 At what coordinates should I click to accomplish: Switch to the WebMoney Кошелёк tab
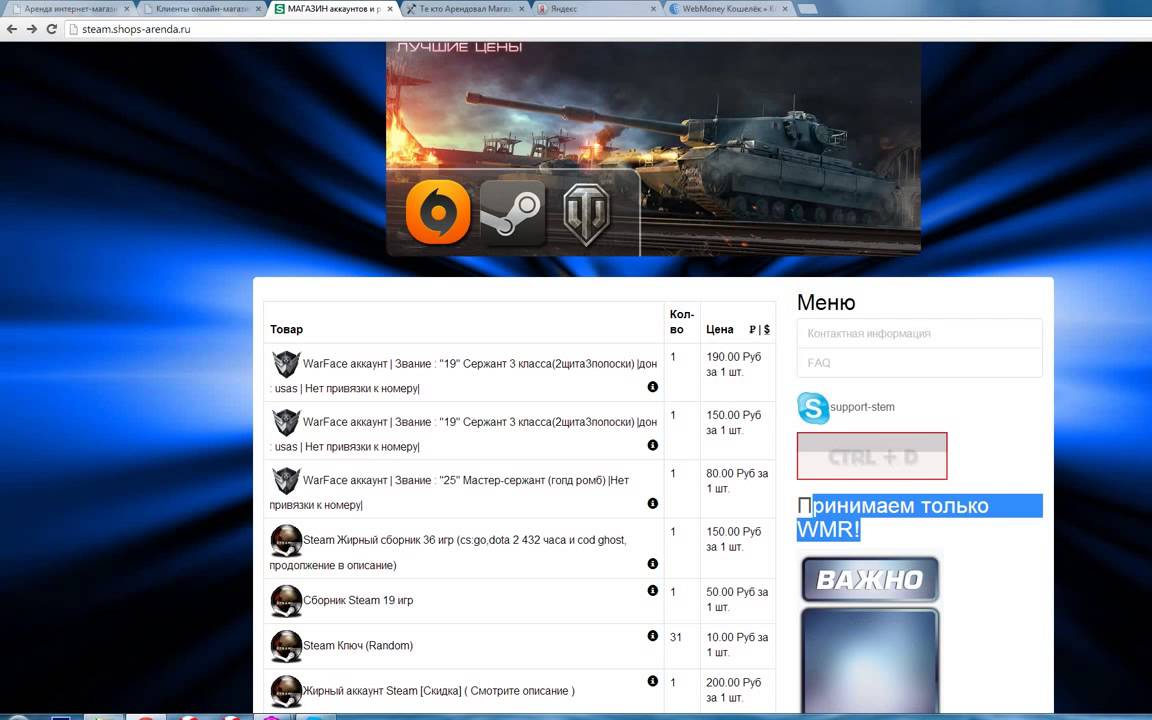click(730, 10)
